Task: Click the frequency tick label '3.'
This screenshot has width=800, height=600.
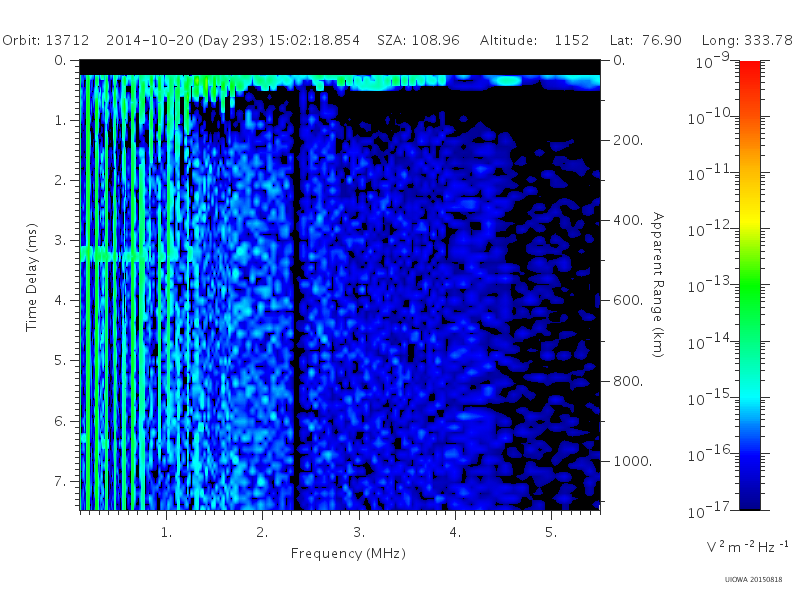Action: coord(359,533)
